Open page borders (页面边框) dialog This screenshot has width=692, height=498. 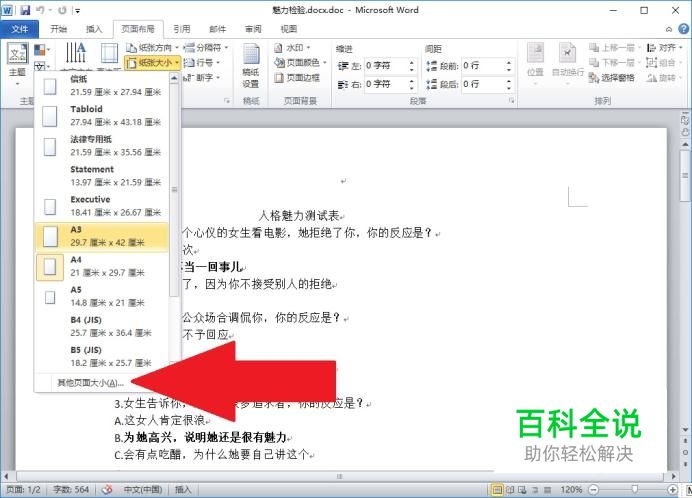coord(297,78)
